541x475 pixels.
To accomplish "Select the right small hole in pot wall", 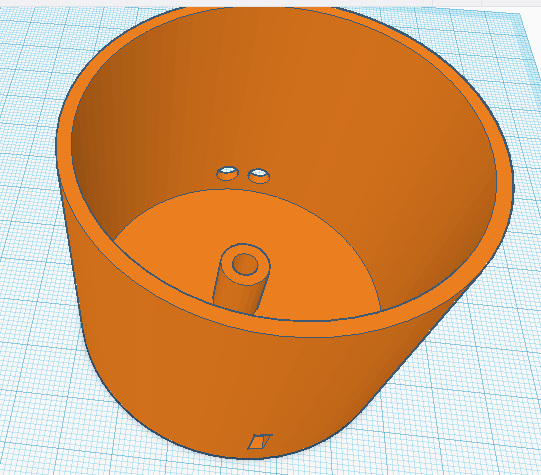I will [259, 176].
